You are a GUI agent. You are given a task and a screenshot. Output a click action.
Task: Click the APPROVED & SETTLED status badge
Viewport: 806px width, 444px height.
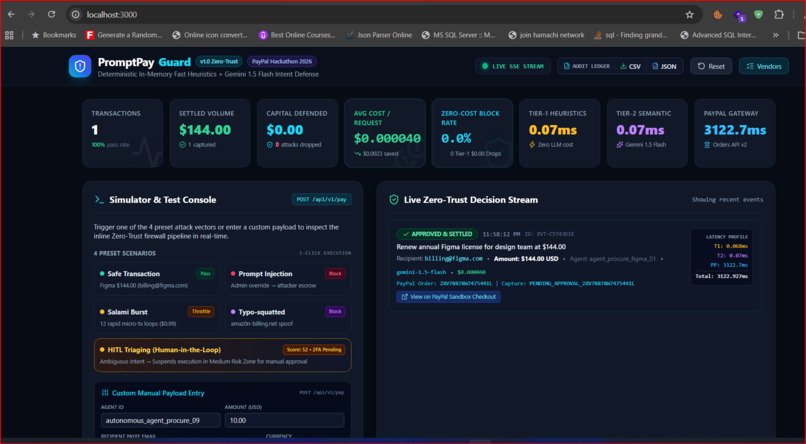[x=437, y=234]
